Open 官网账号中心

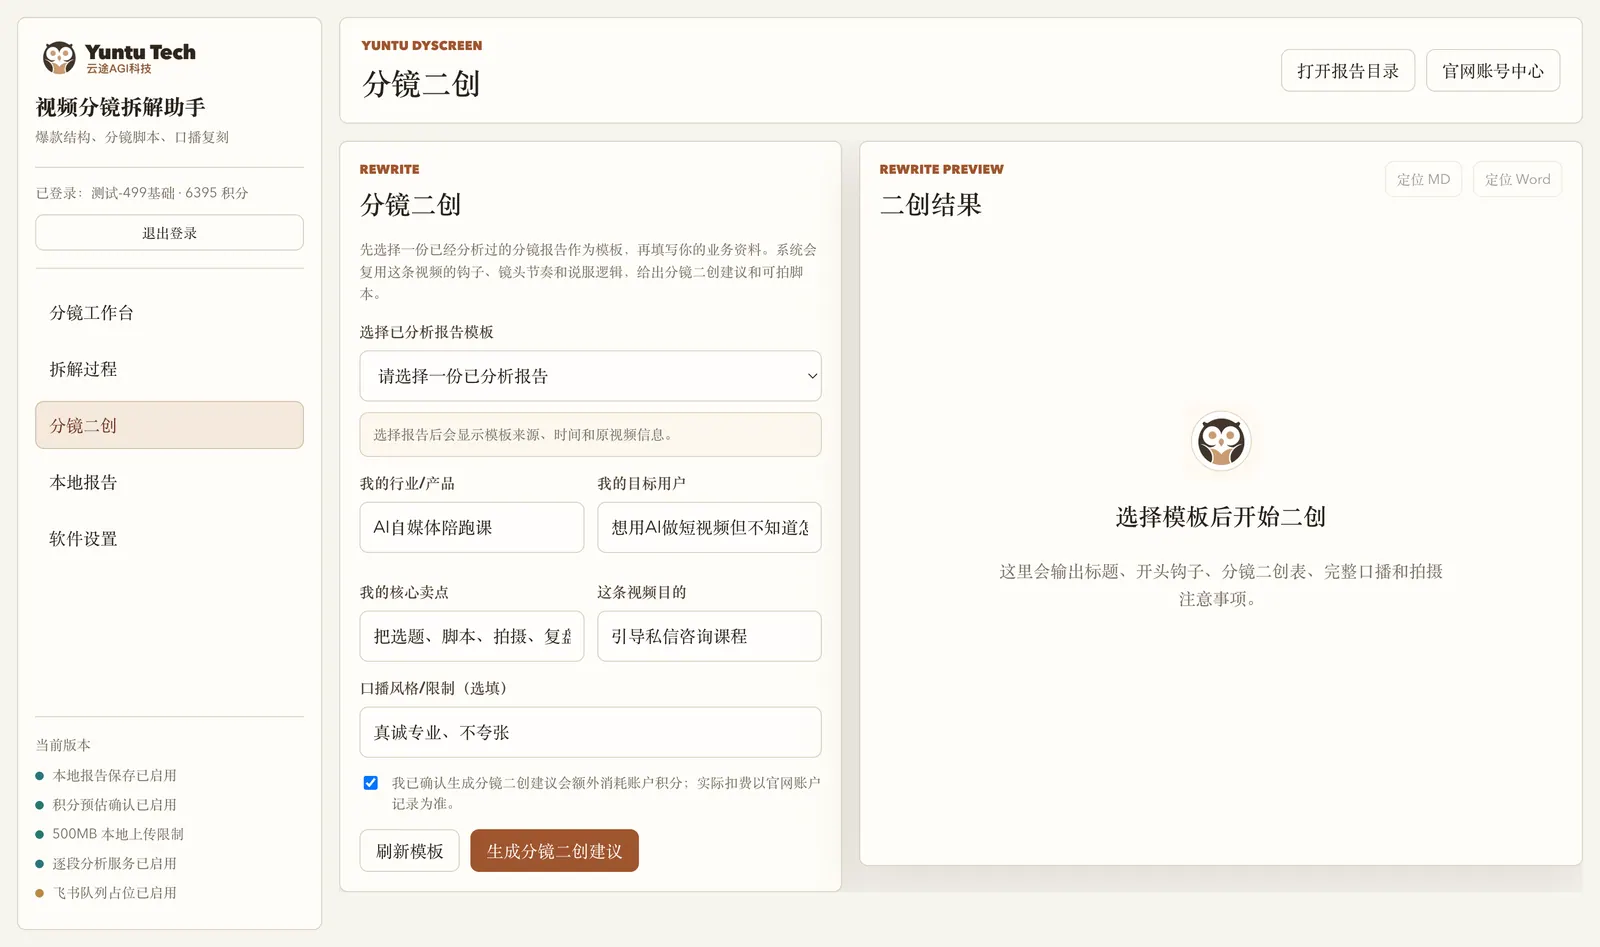(1493, 71)
